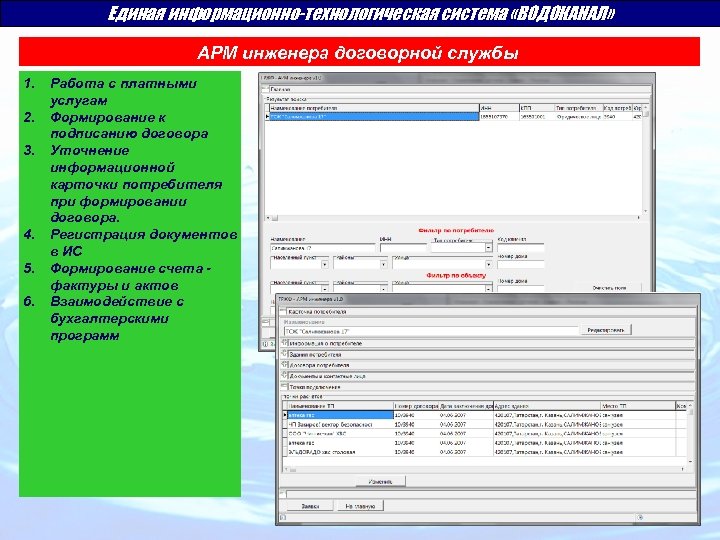Open Районы dropdown in object filter
This screenshot has width=720, height=540.
click(383, 289)
